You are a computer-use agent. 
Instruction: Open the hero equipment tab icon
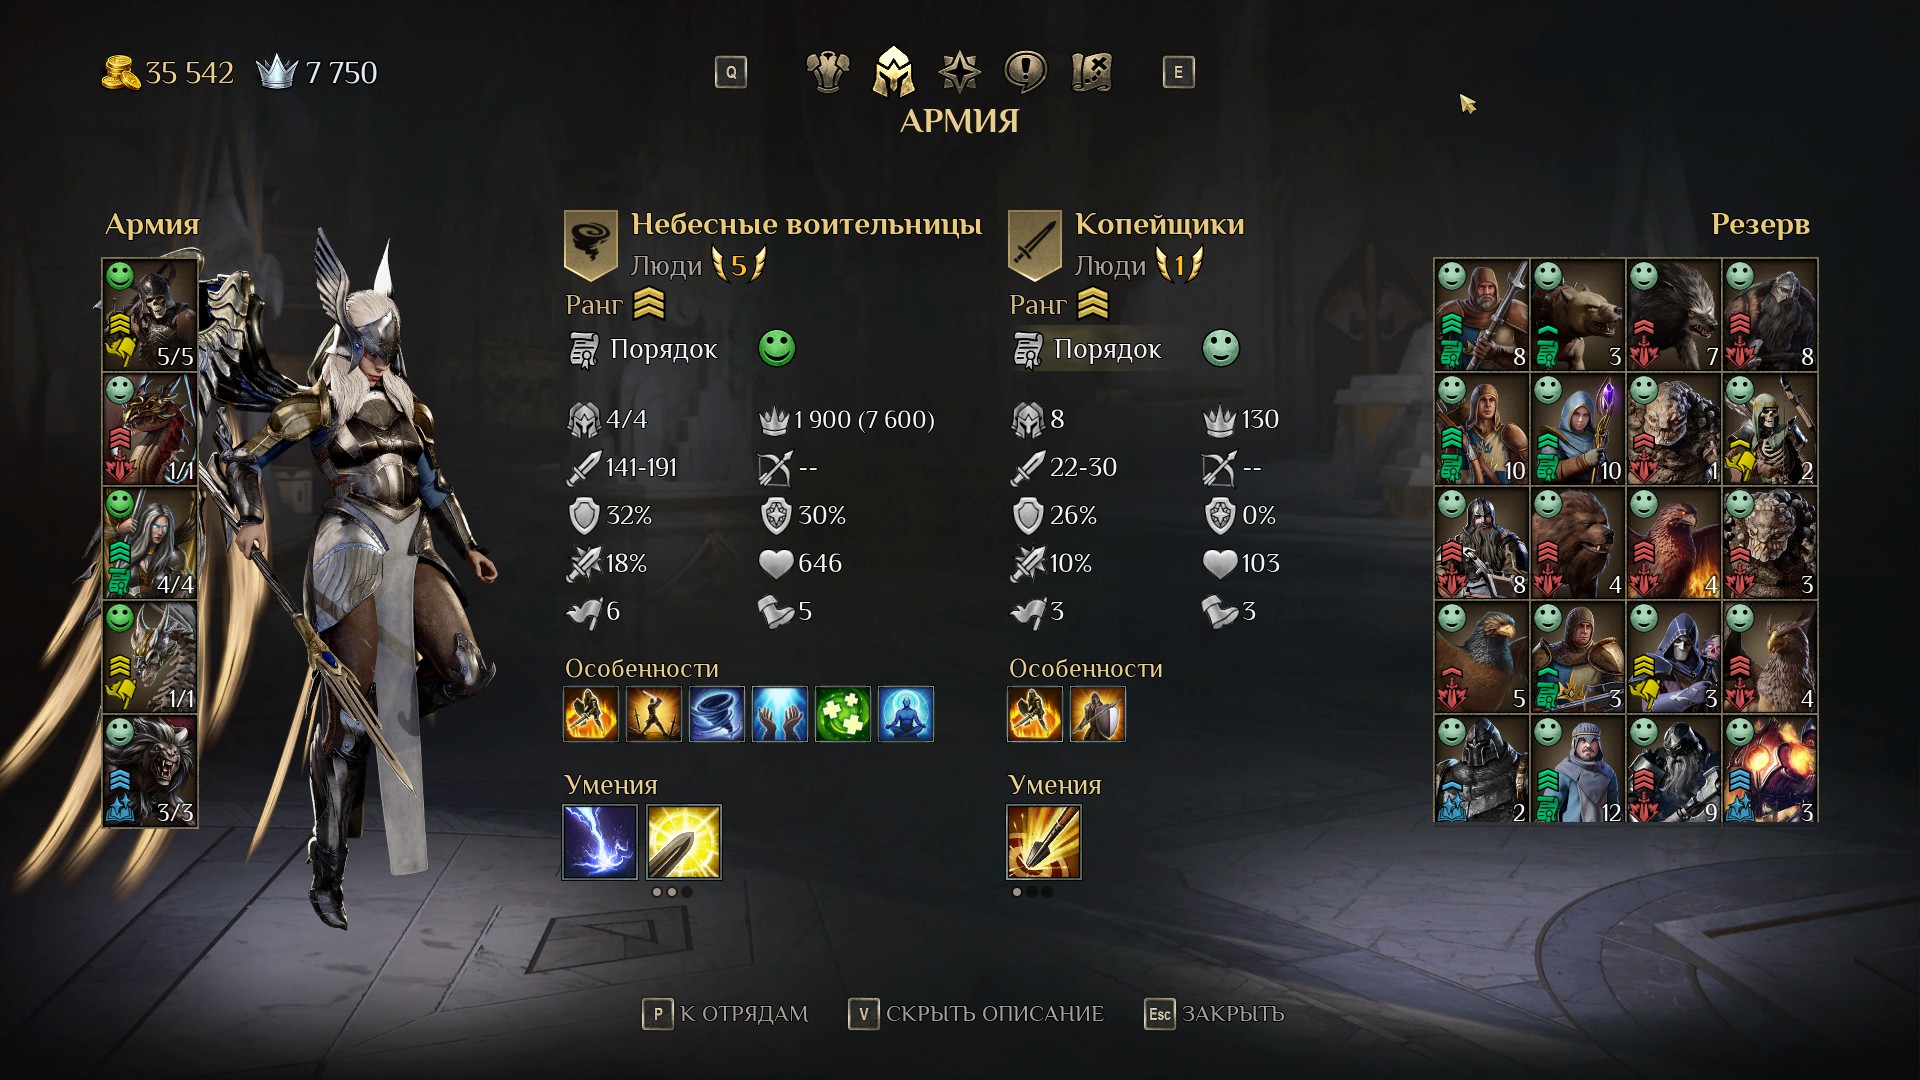(x=827, y=72)
